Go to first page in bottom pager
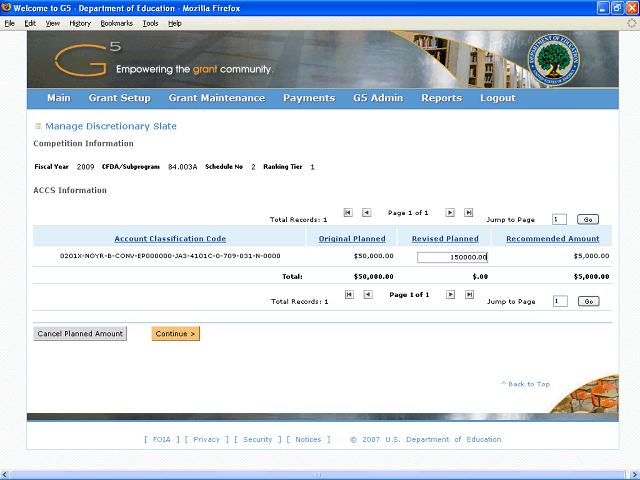 point(349,295)
